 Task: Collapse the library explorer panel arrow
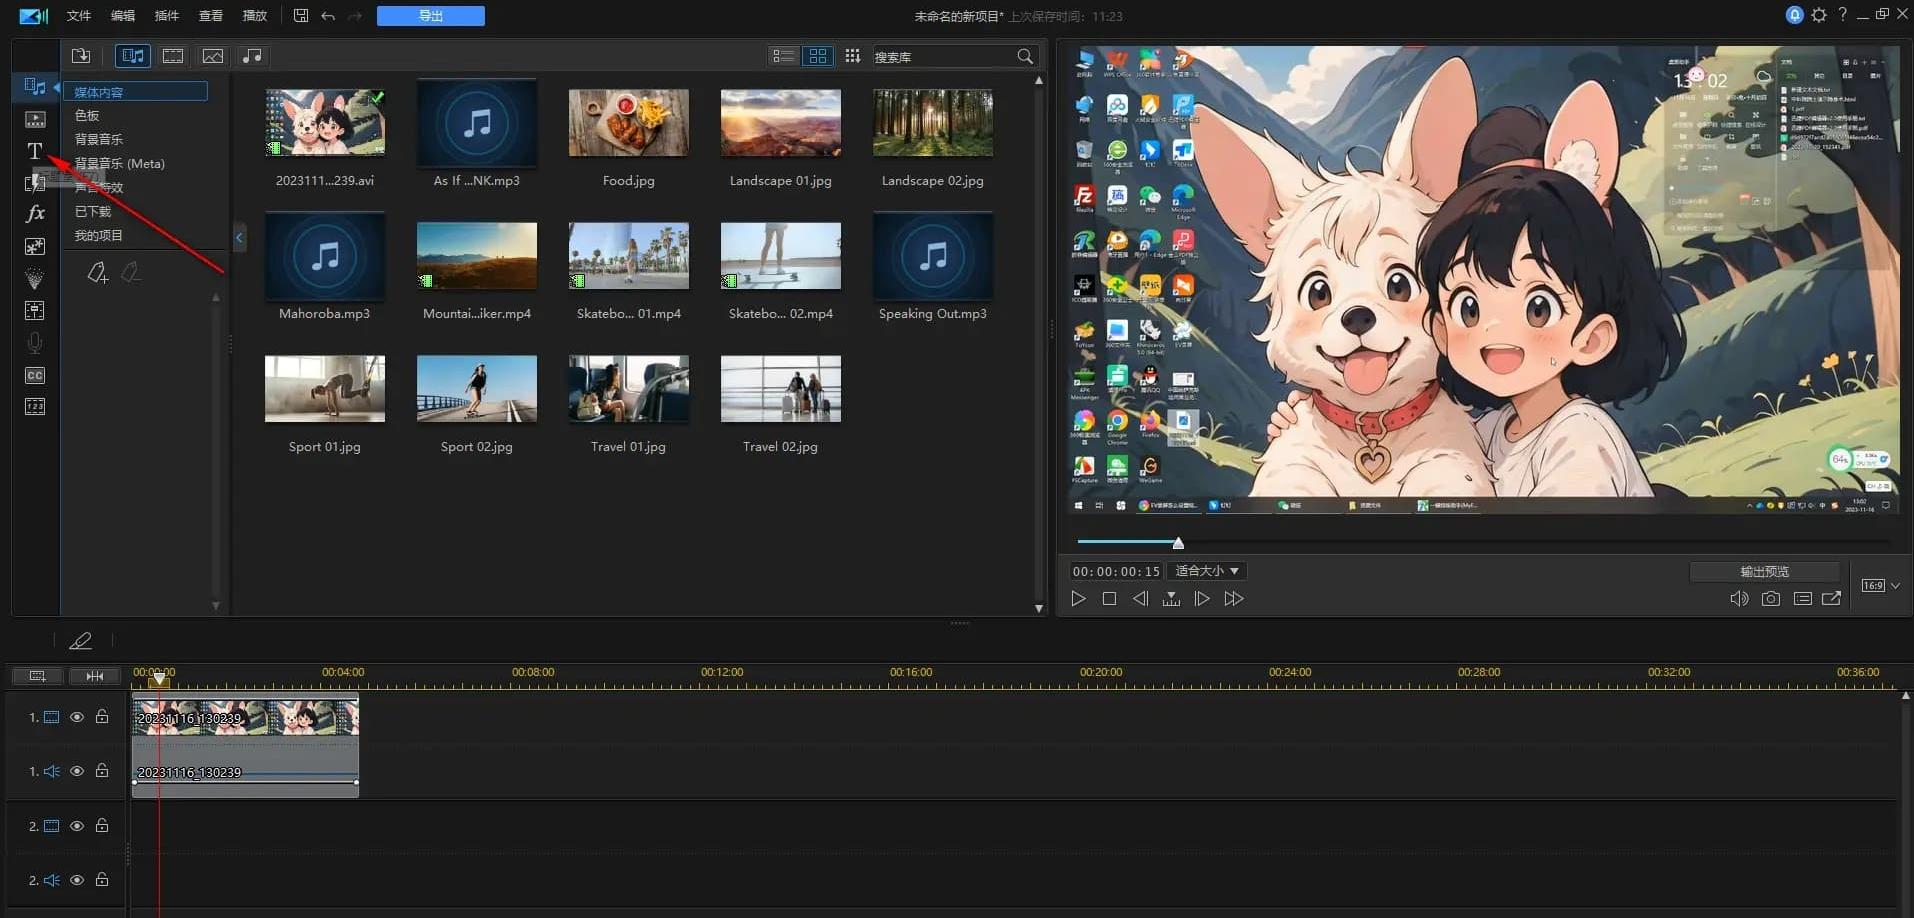239,238
